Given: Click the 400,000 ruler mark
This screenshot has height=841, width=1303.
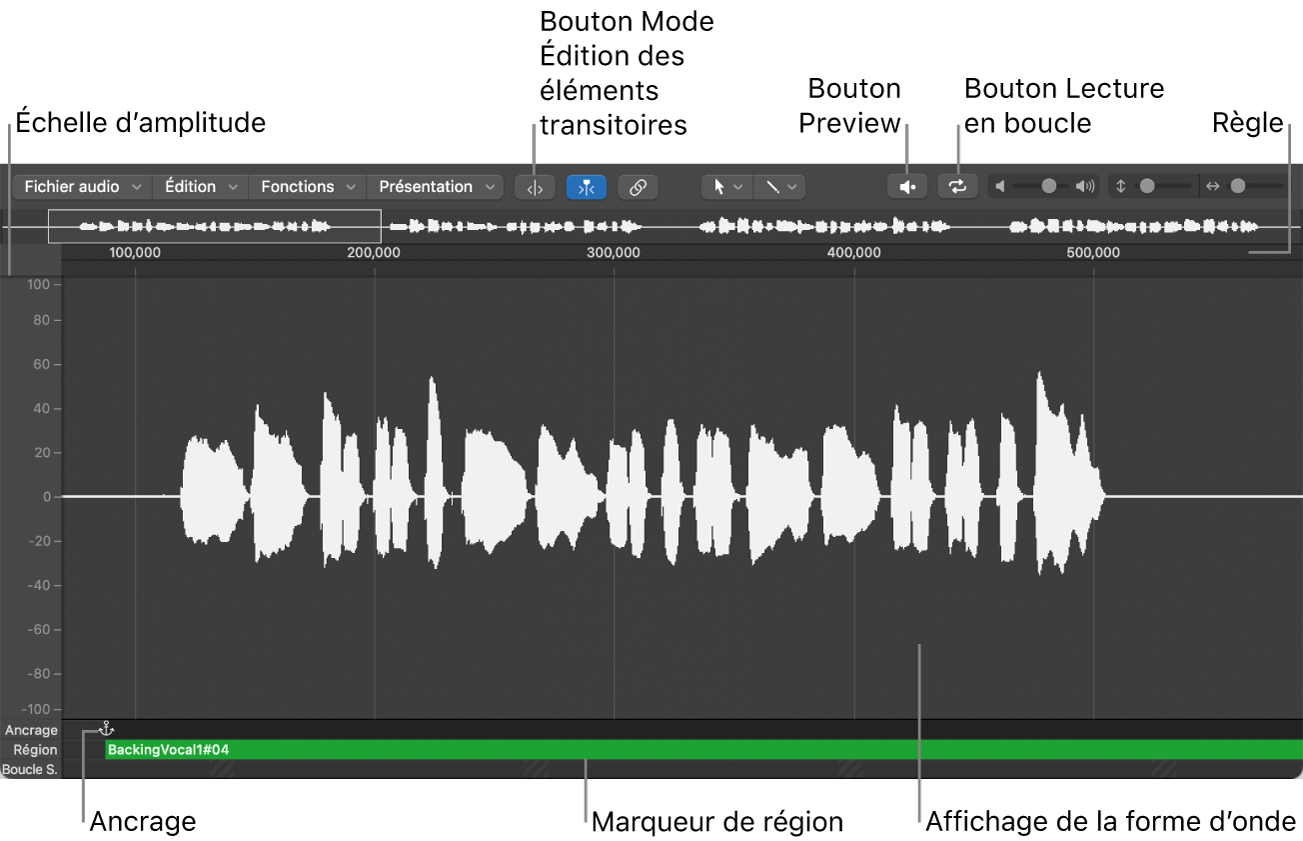Looking at the screenshot, I should 854,253.
